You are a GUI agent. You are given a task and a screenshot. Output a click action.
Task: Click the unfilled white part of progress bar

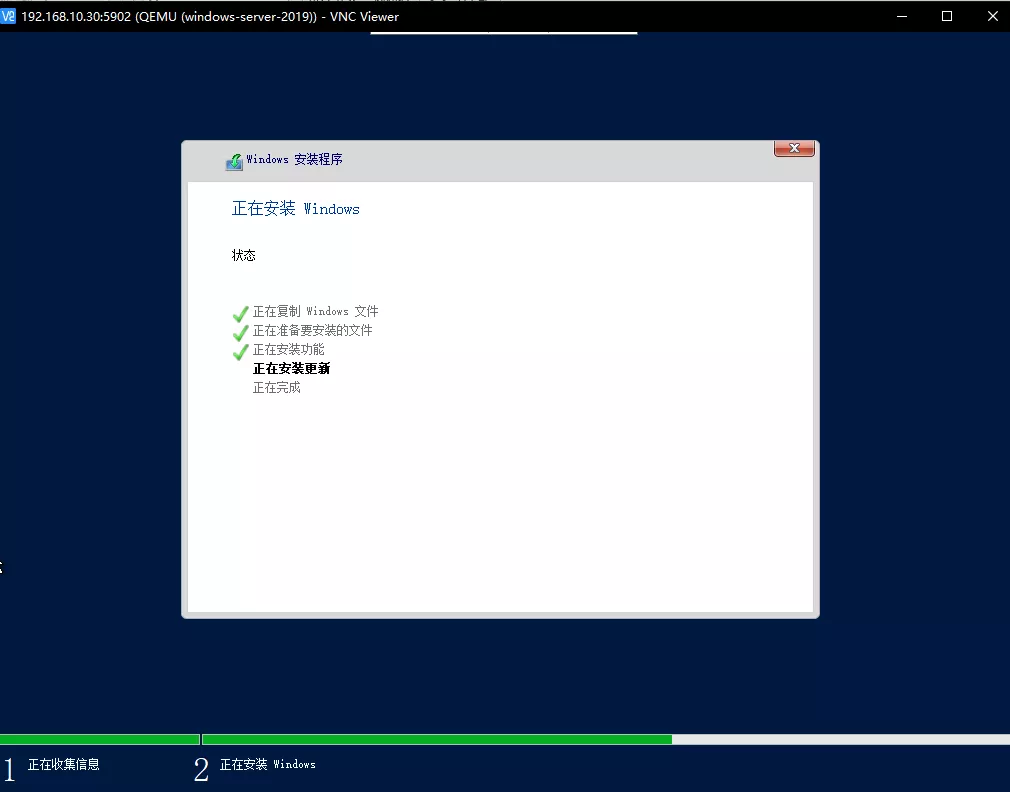pos(840,740)
